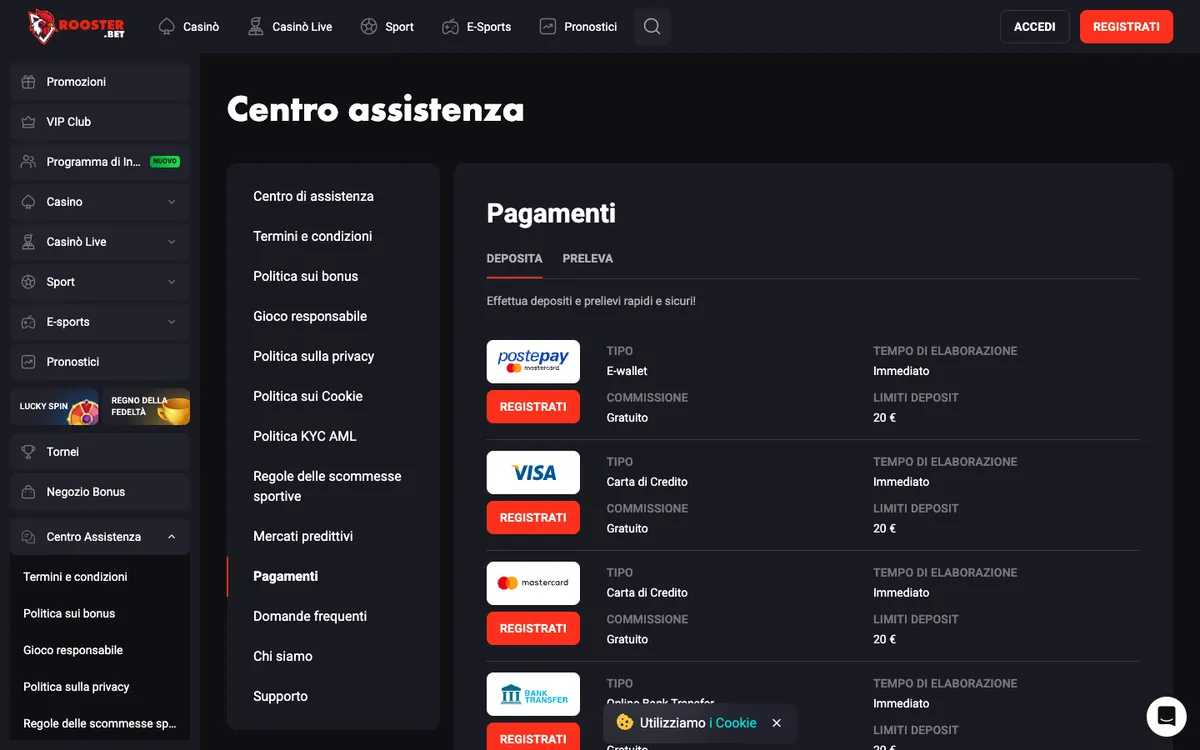
Task: Click the sidebar Sport ball icon
Action: point(28,282)
